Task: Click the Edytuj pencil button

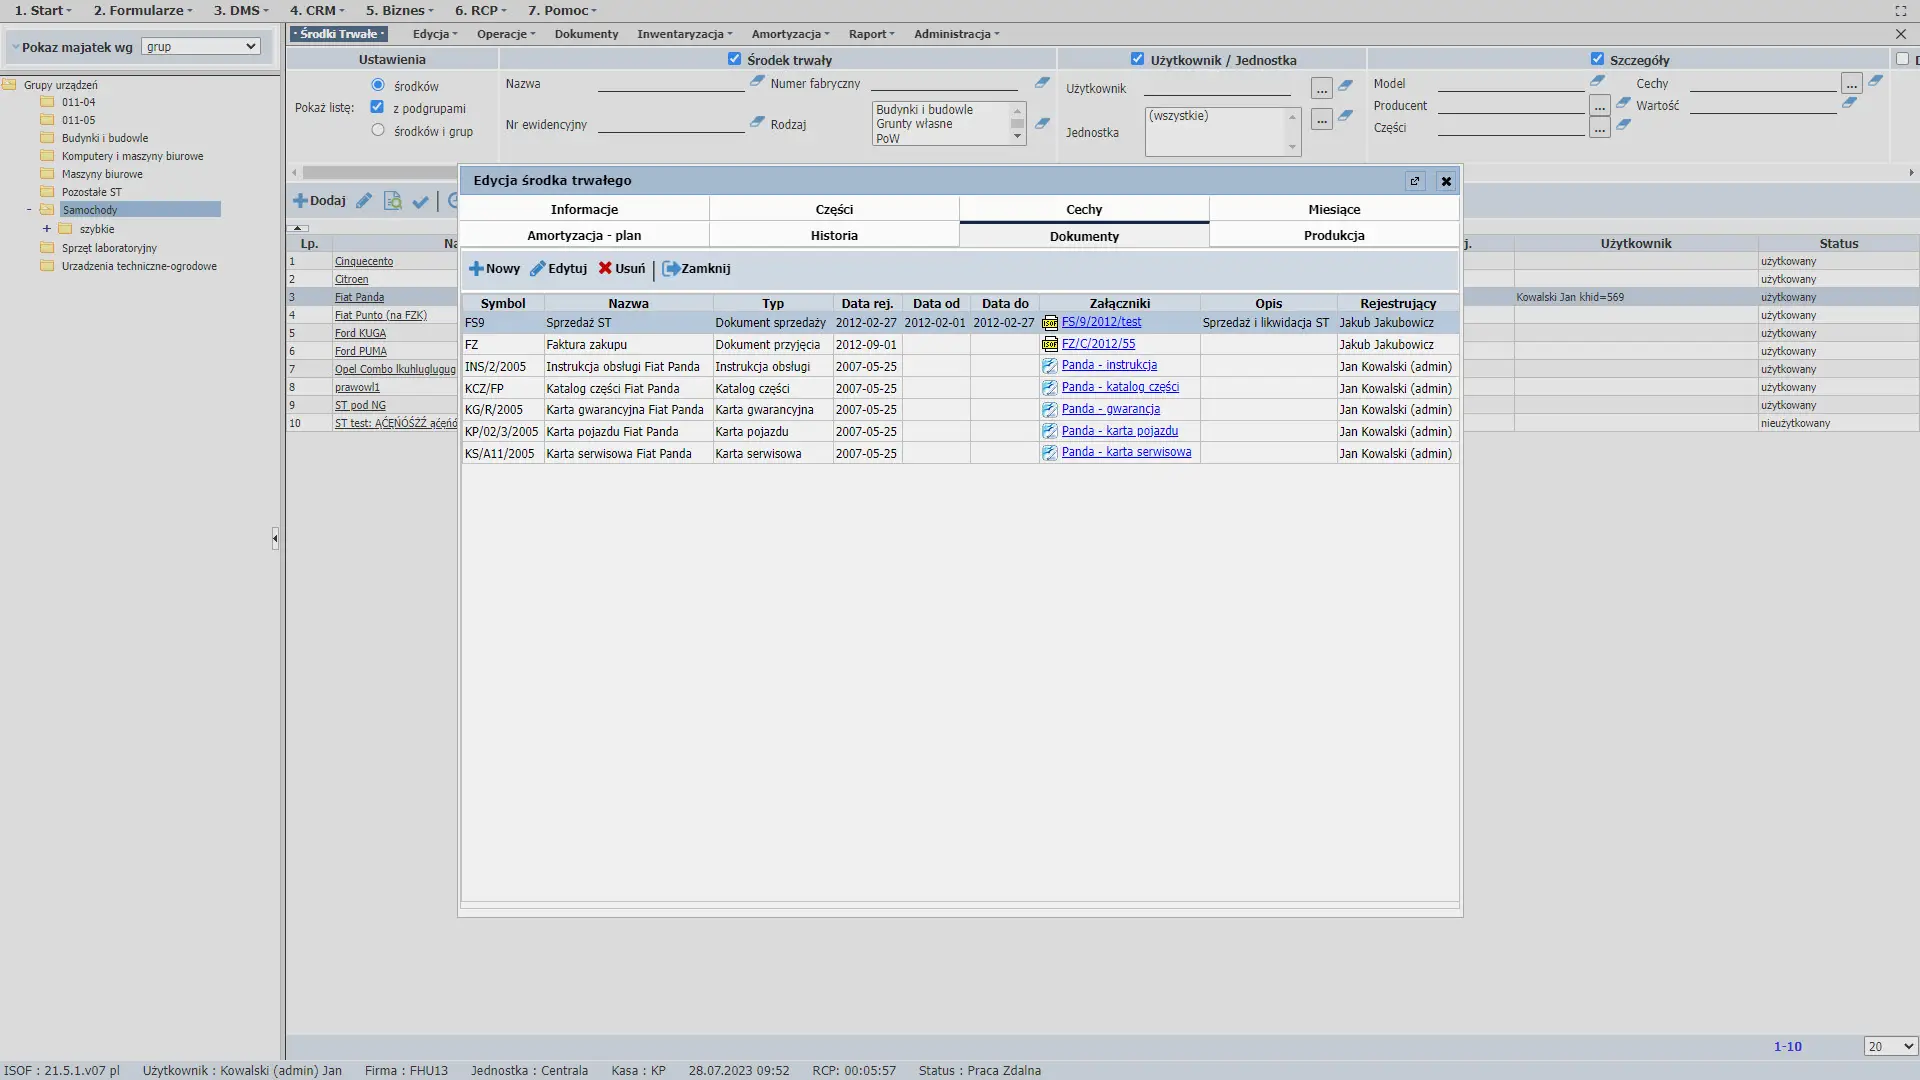Action: [x=558, y=269]
